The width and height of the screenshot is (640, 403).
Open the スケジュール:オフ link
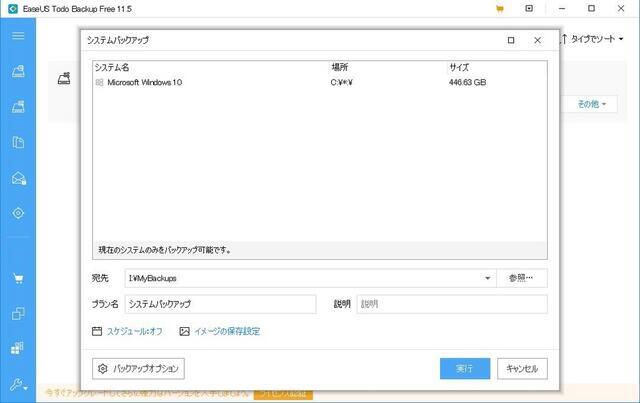134,332
